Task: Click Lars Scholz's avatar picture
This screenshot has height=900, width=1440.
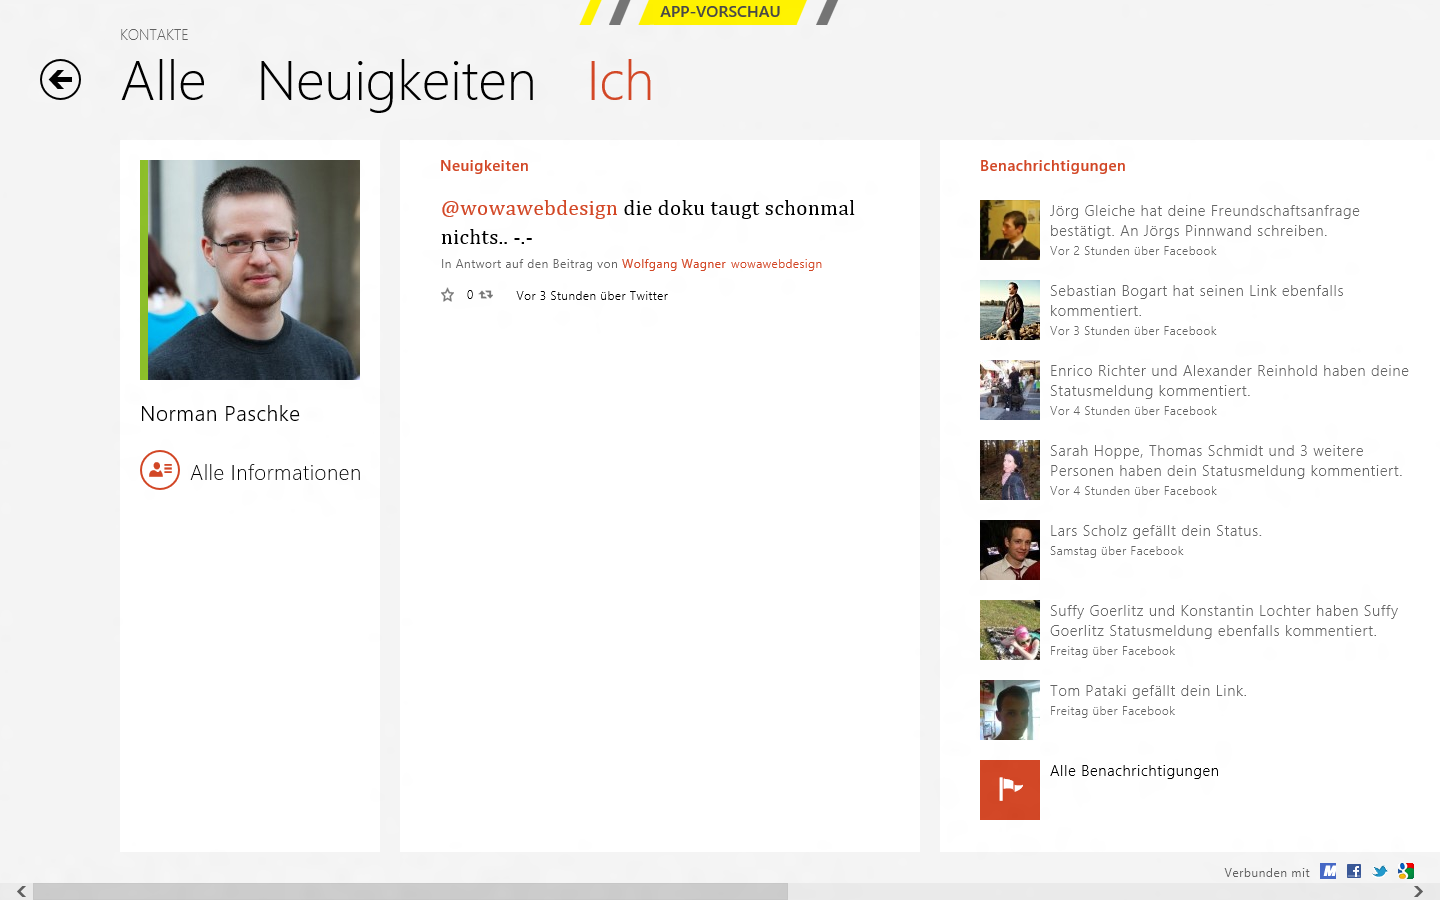Action: tap(1010, 550)
